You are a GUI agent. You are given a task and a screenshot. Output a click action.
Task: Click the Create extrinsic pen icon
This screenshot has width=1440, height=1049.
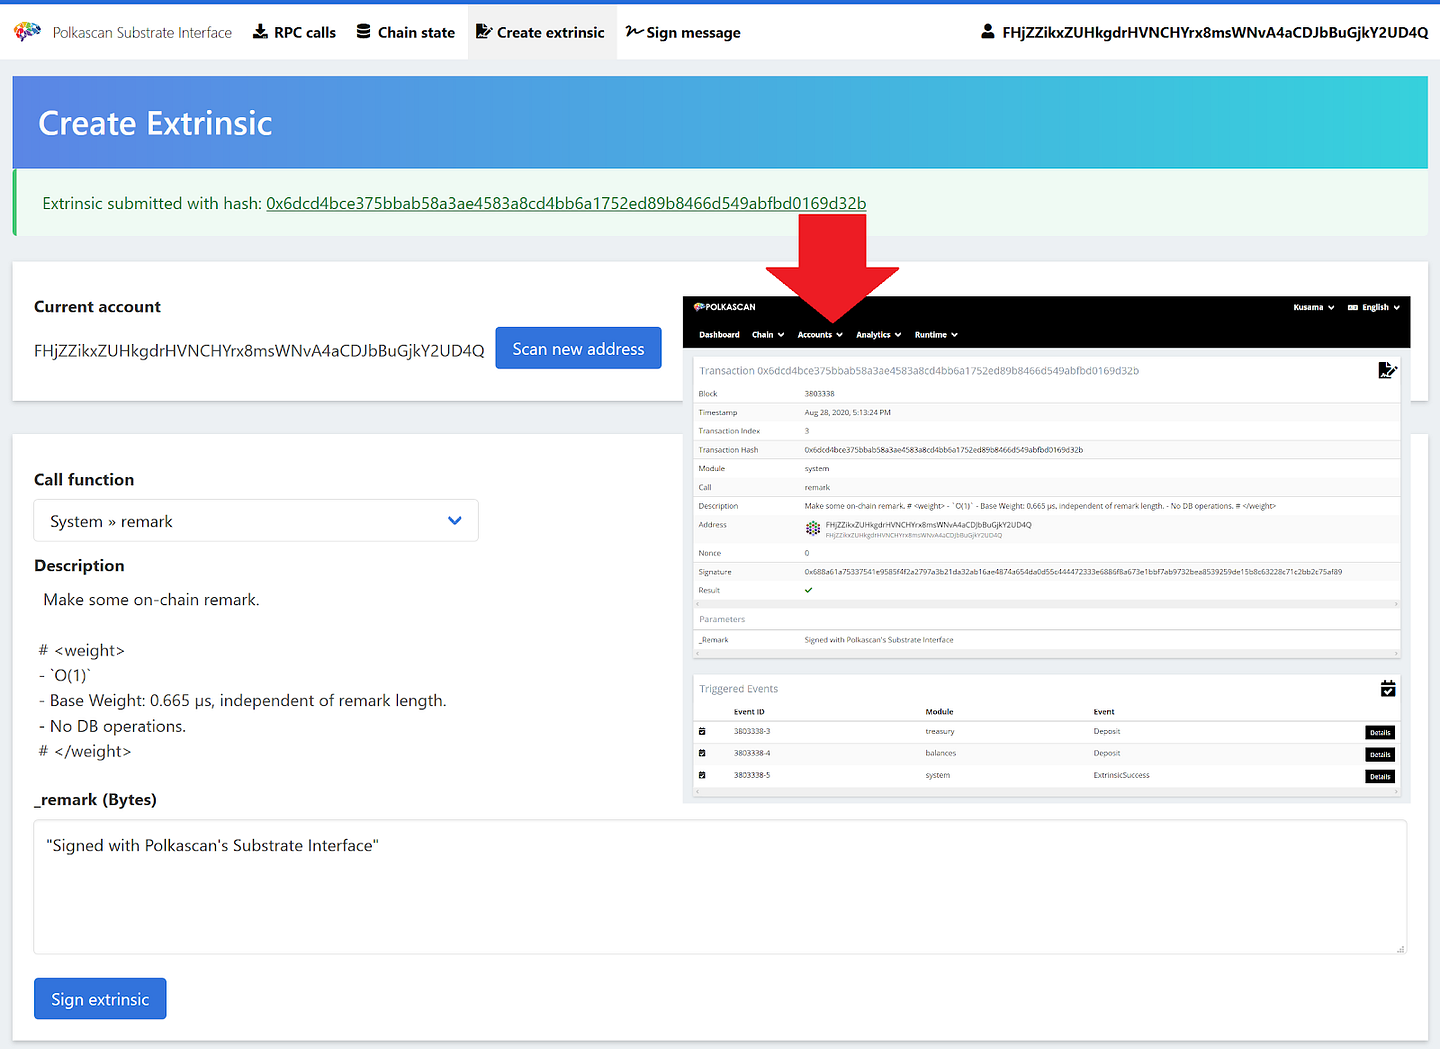click(x=484, y=32)
